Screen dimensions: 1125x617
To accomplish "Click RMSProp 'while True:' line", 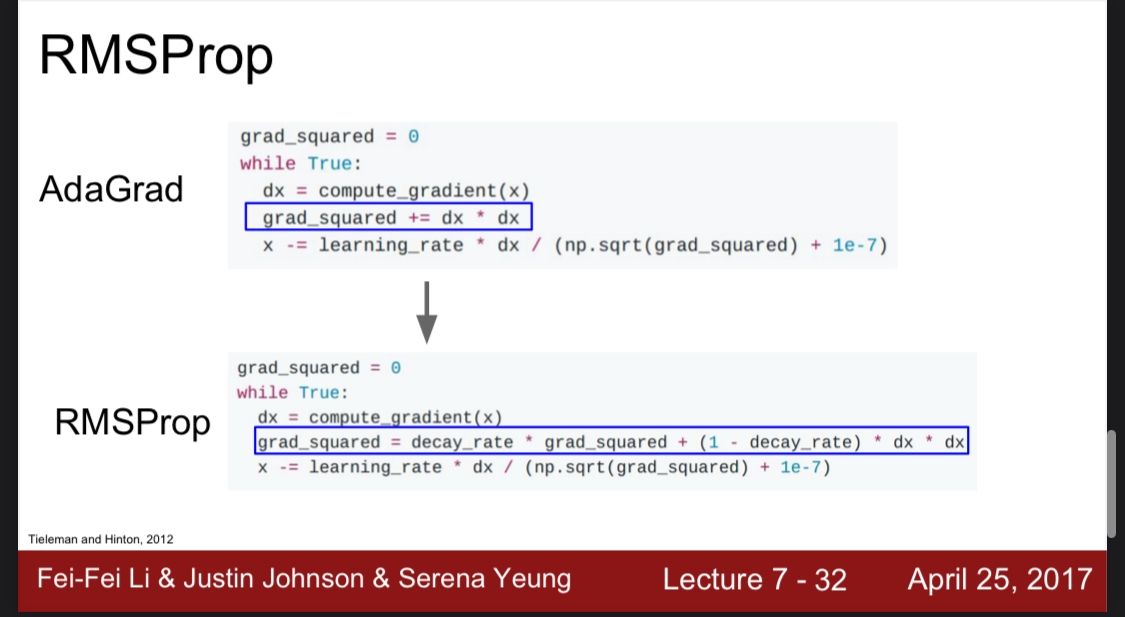I will [292, 392].
